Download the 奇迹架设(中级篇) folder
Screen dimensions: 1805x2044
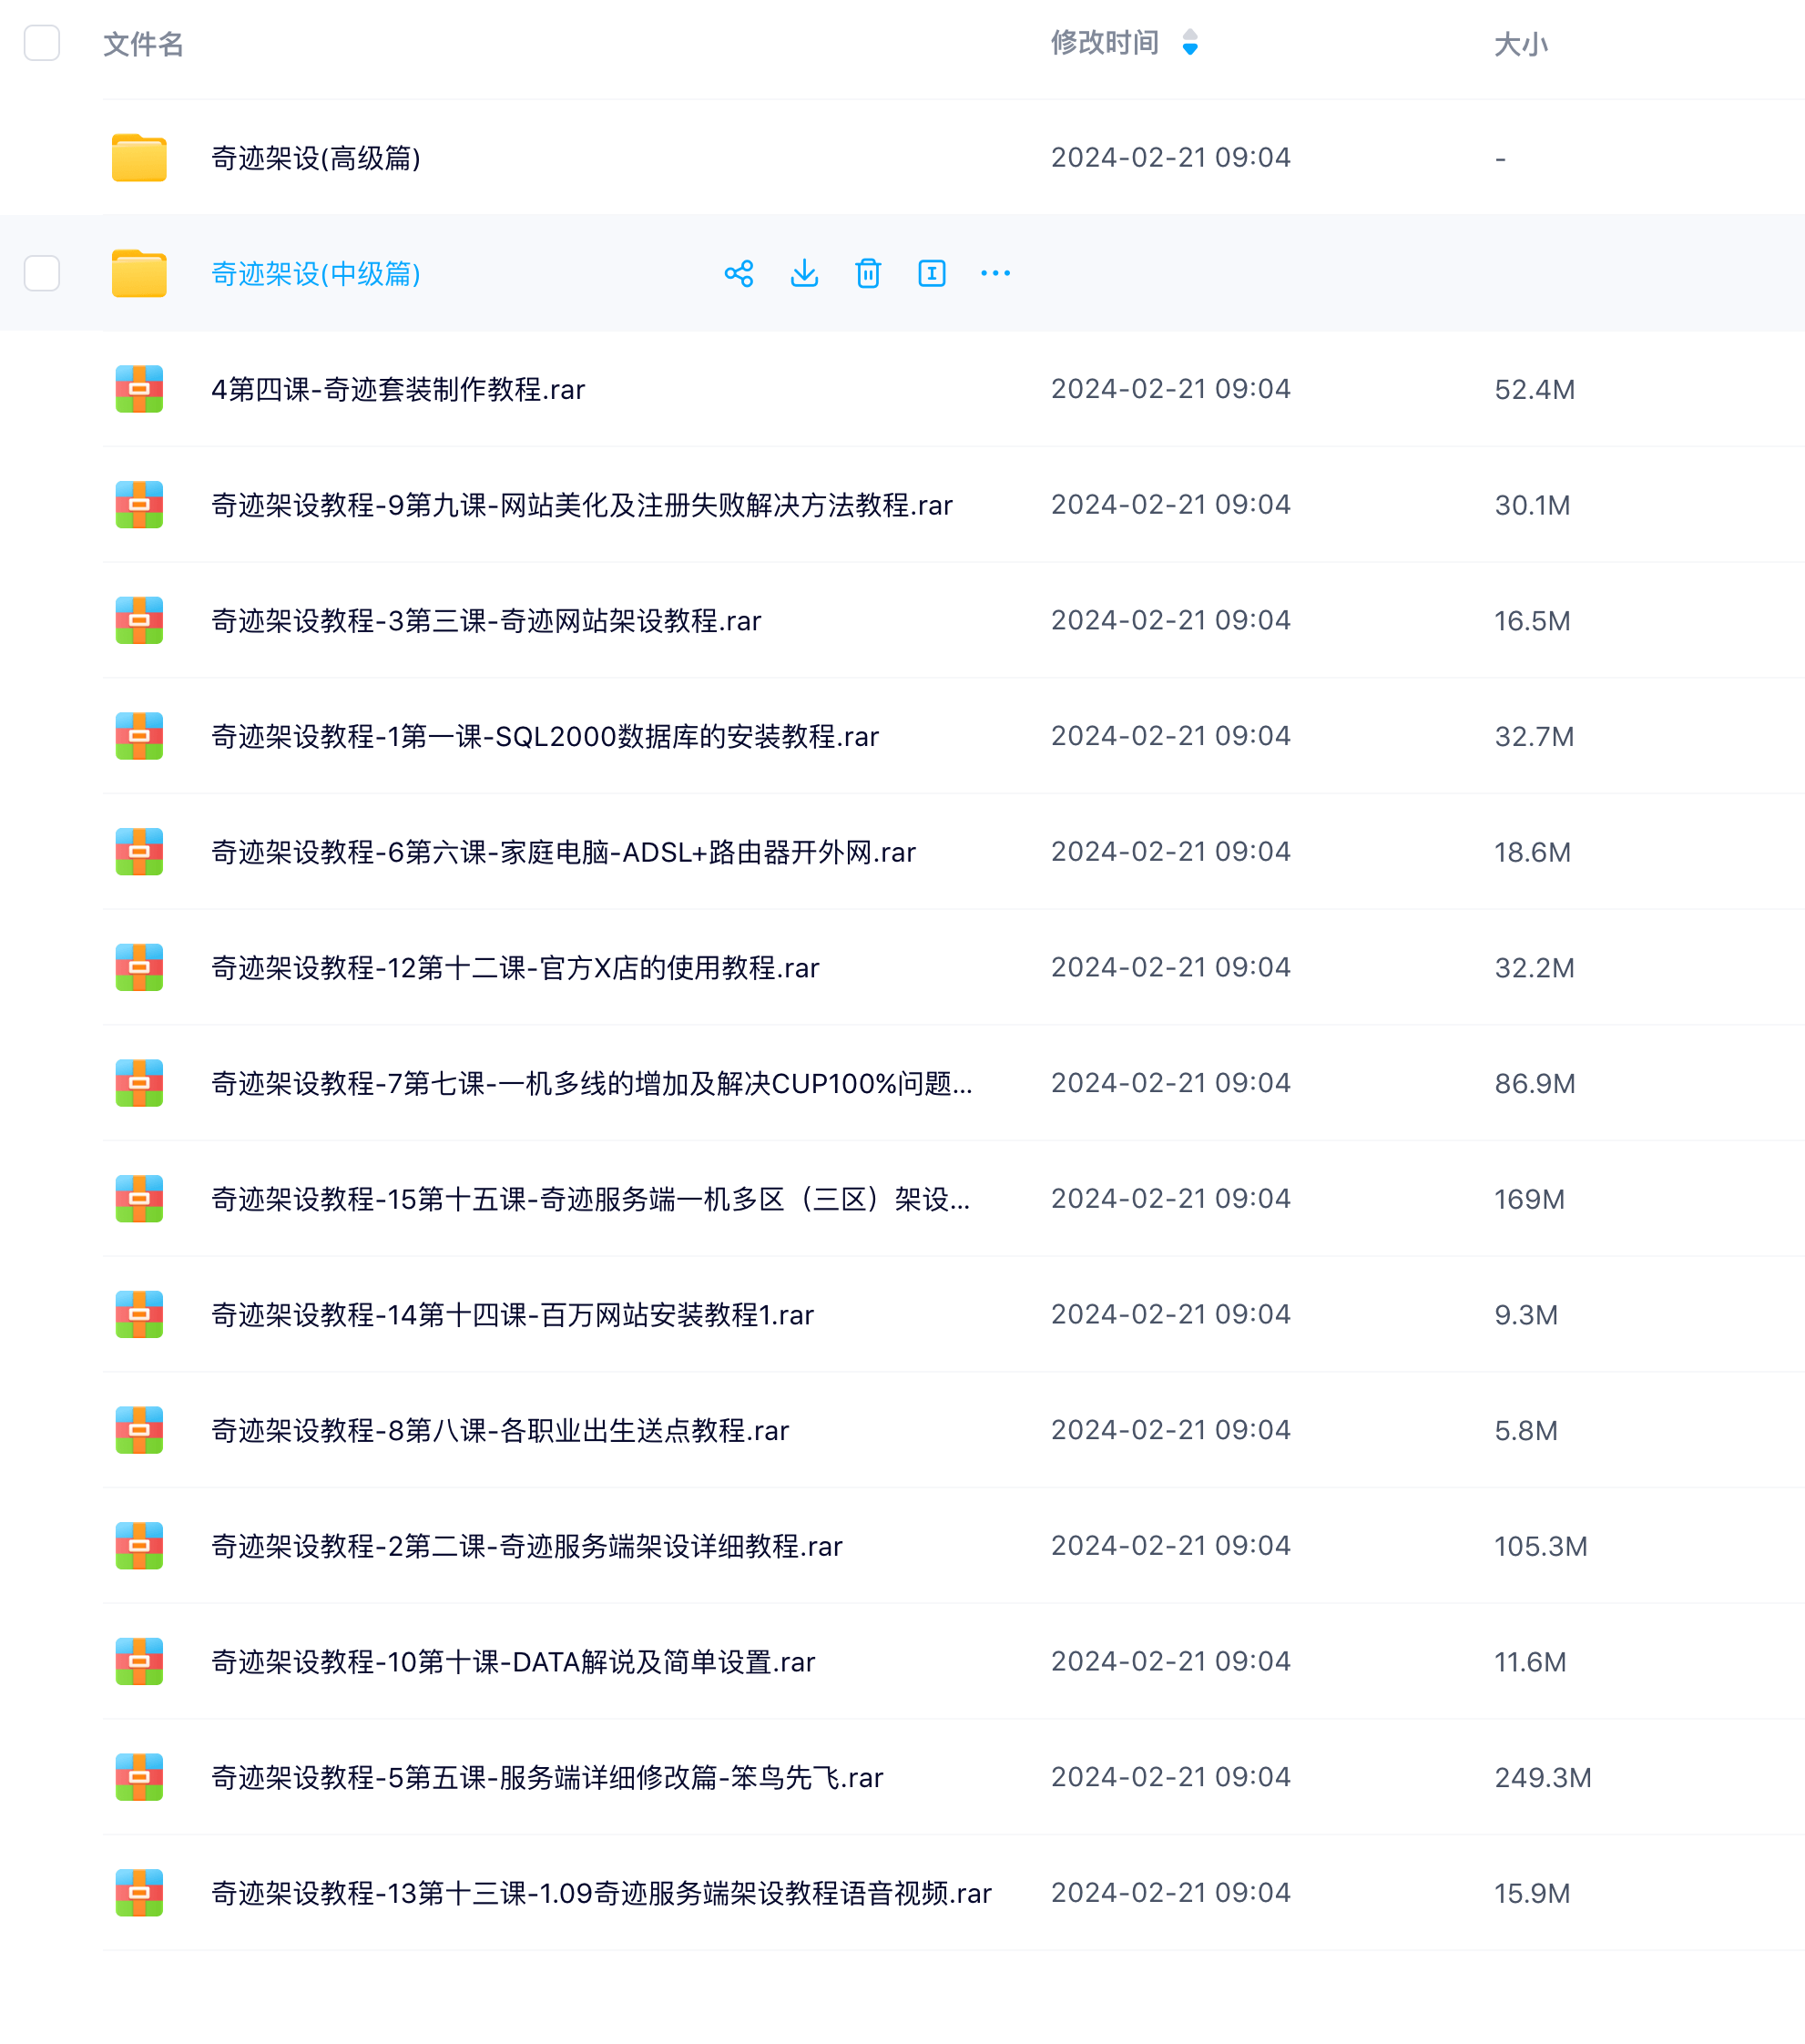click(804, 273)
